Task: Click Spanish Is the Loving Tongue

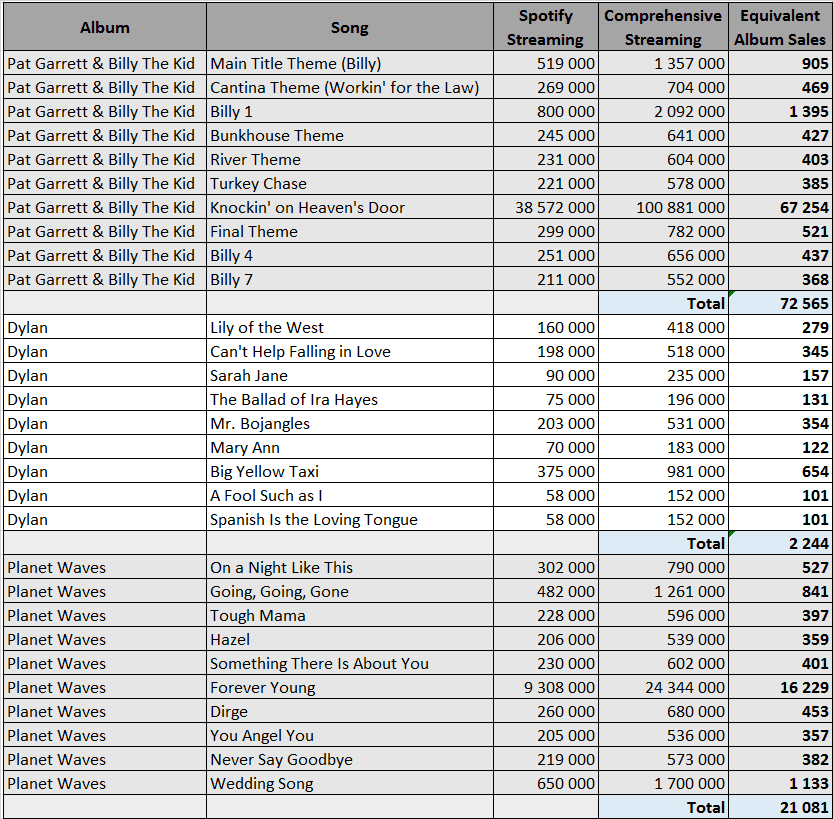Action: 350,519
